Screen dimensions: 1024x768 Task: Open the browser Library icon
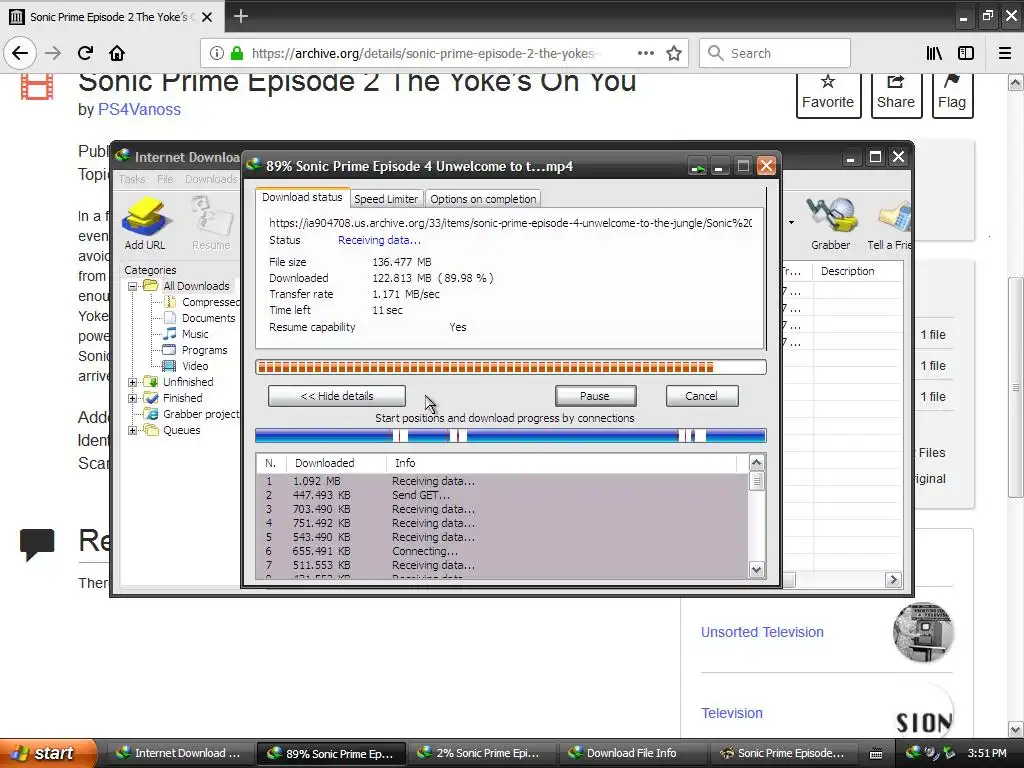tap(934, 54)
